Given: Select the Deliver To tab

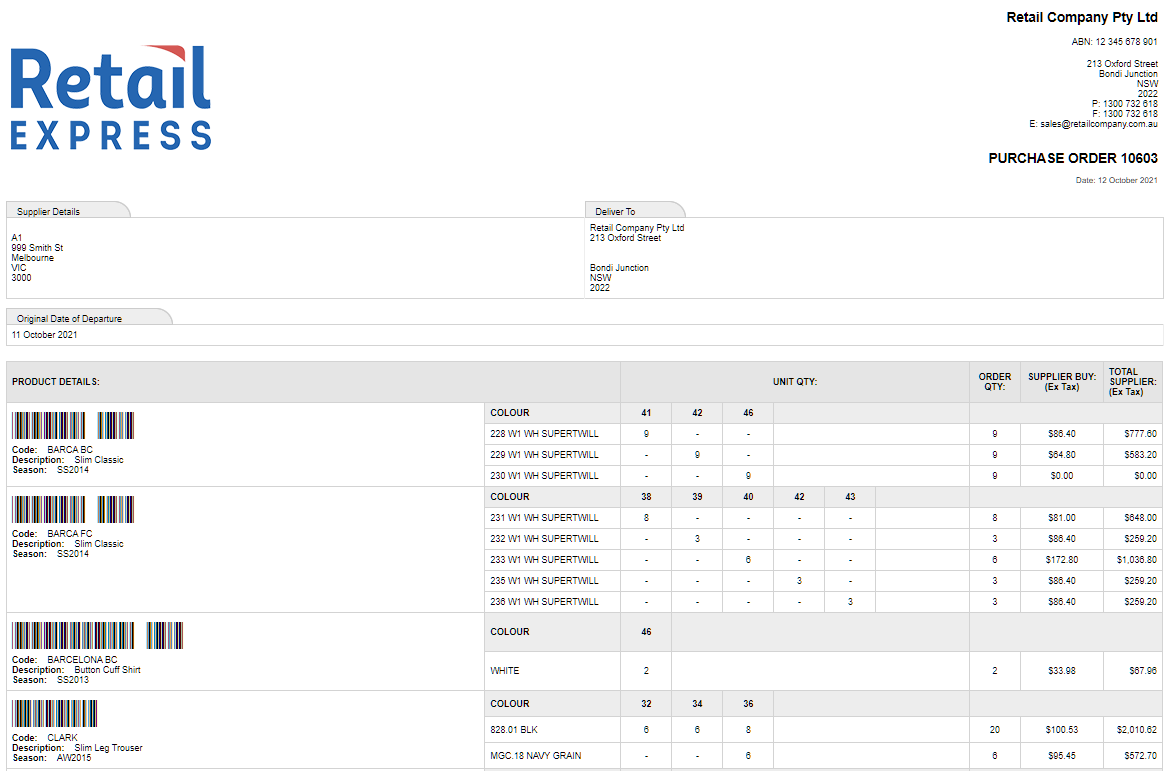Looking at the screenshot, I should click(x=634, y=211).
